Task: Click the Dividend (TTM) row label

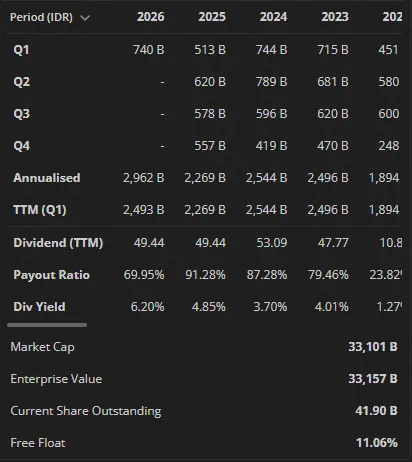Action: tap(58, 243)
